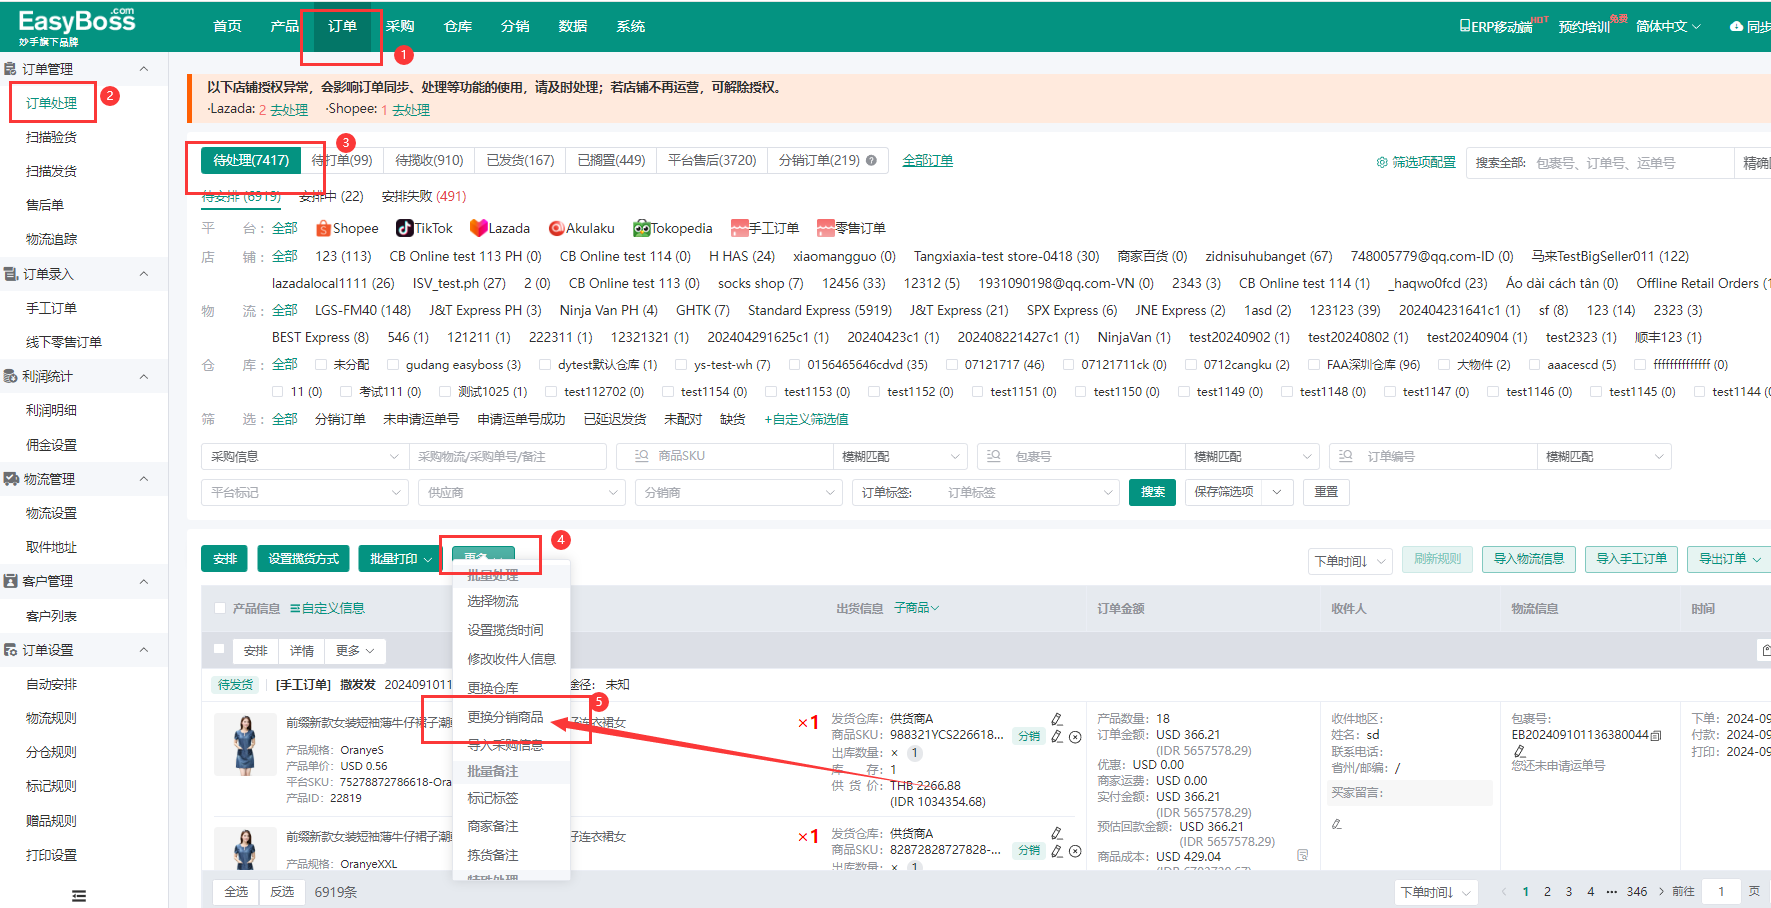1771x908 pixels.
Task: Choose 更换分销商品 from the menu
Action: point(506,717)
